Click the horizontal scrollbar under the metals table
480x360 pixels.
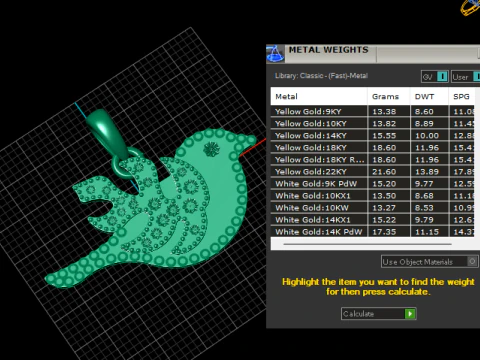(x=368, y=244)
